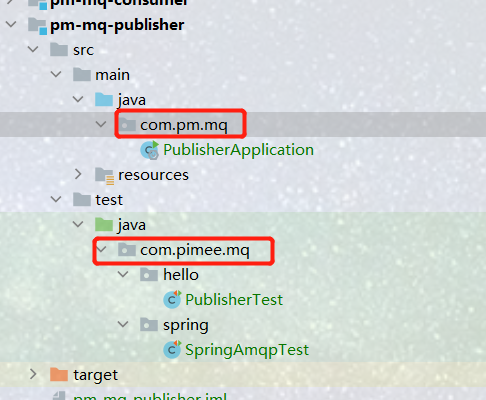The height and width of the screenshot is (400, 486).
Task: Open PublisherApplication class file
Action: [x=238, y=150]
